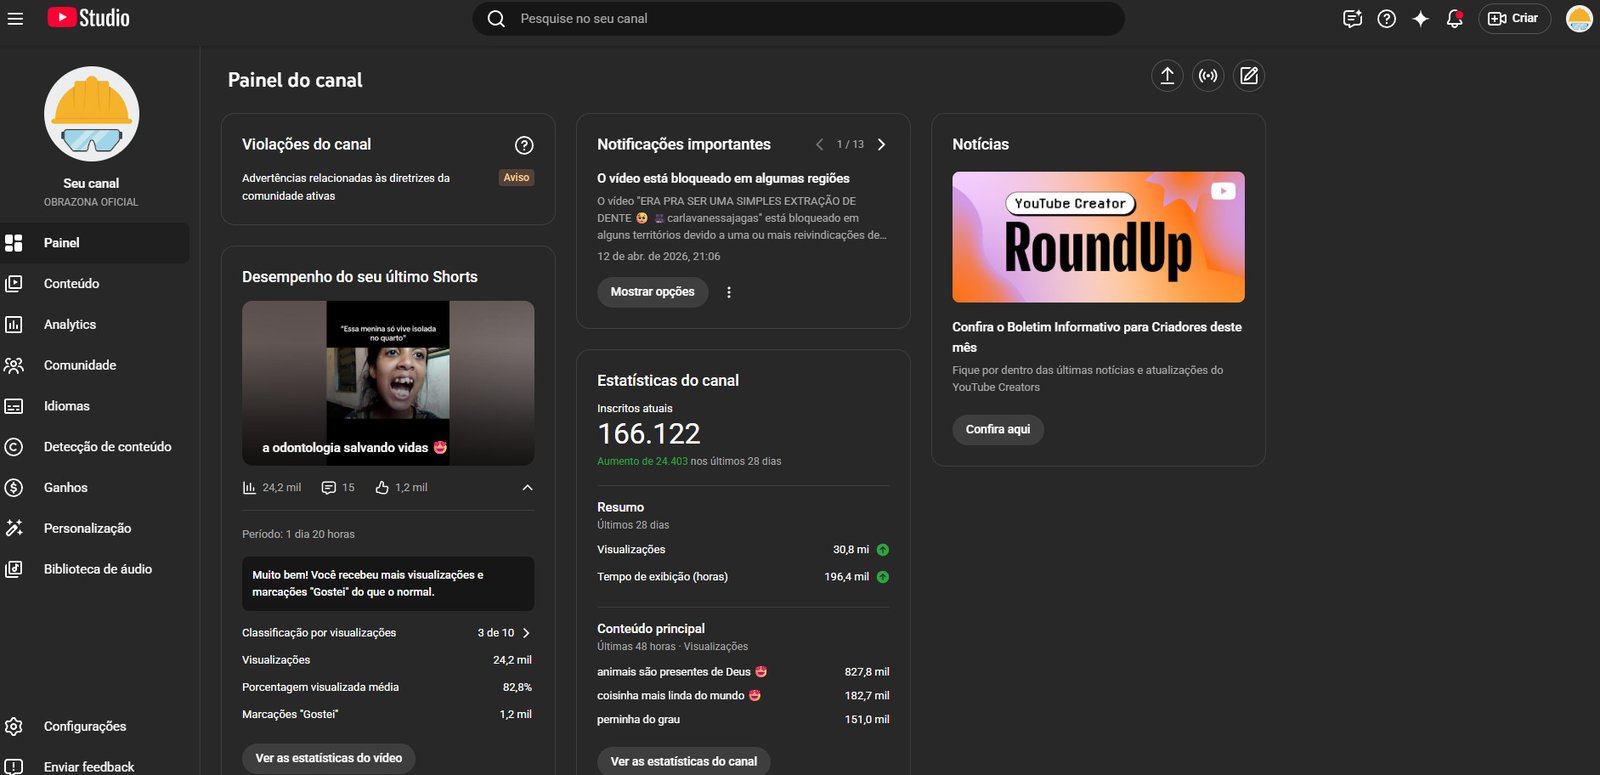The width and height of the screenshot is (1600, 775).
Task: Click the Criar button
Action: pos(1514,19)
